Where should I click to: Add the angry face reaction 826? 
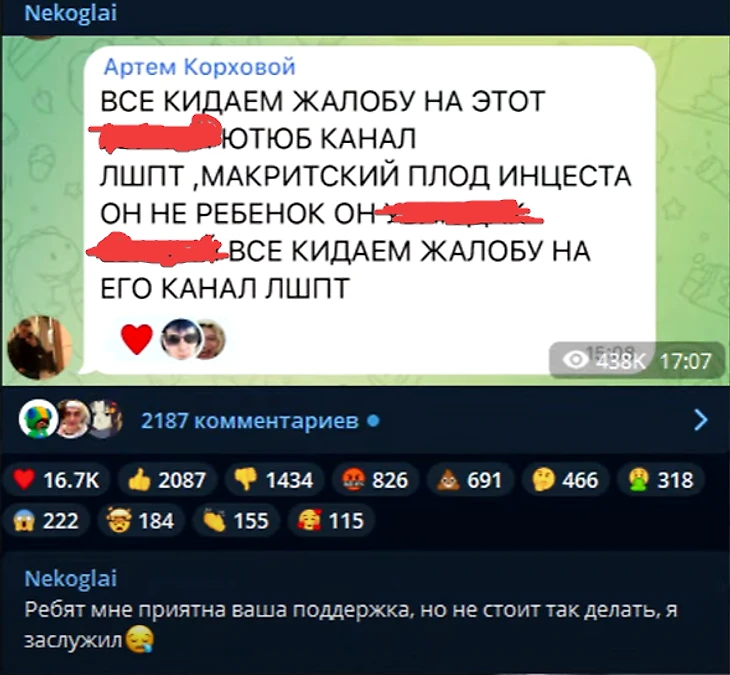tap(375, 480)
